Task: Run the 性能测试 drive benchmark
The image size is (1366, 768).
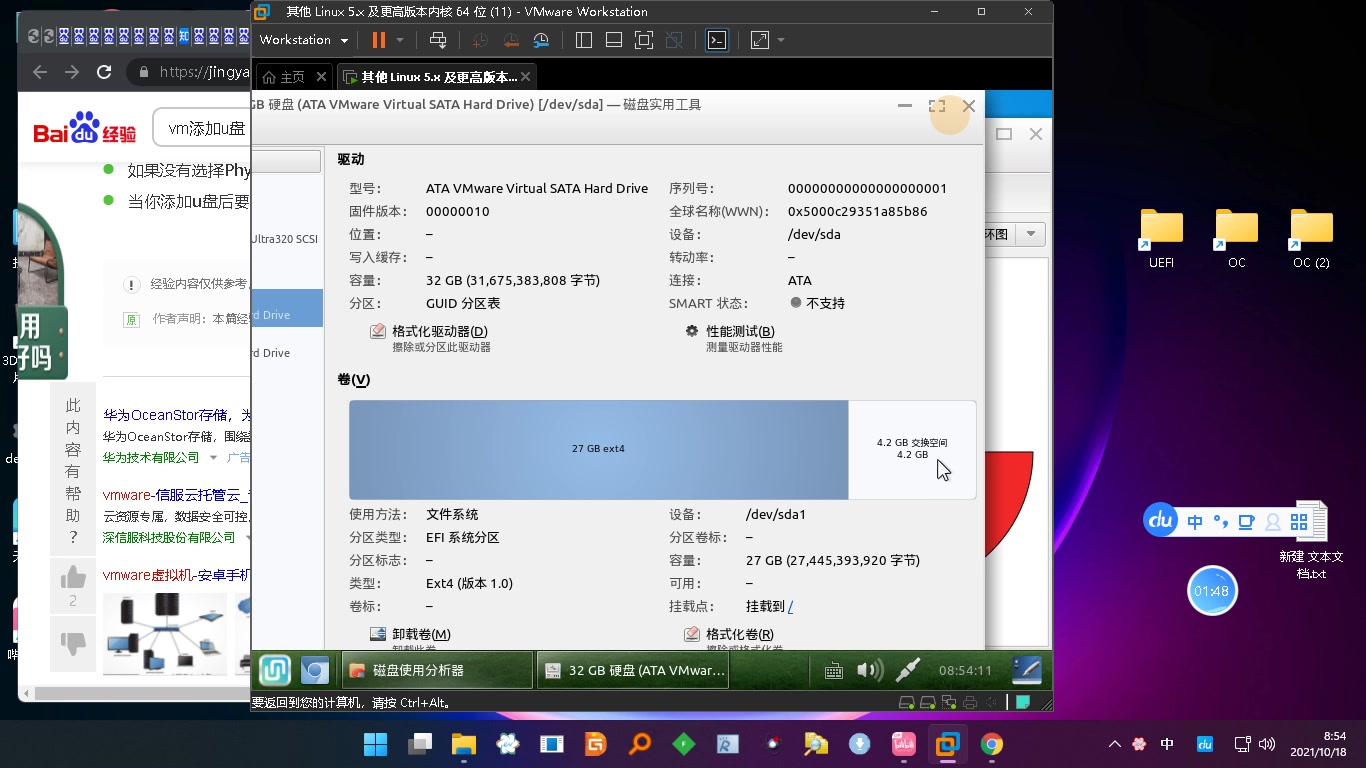Action: click(733, 338)
